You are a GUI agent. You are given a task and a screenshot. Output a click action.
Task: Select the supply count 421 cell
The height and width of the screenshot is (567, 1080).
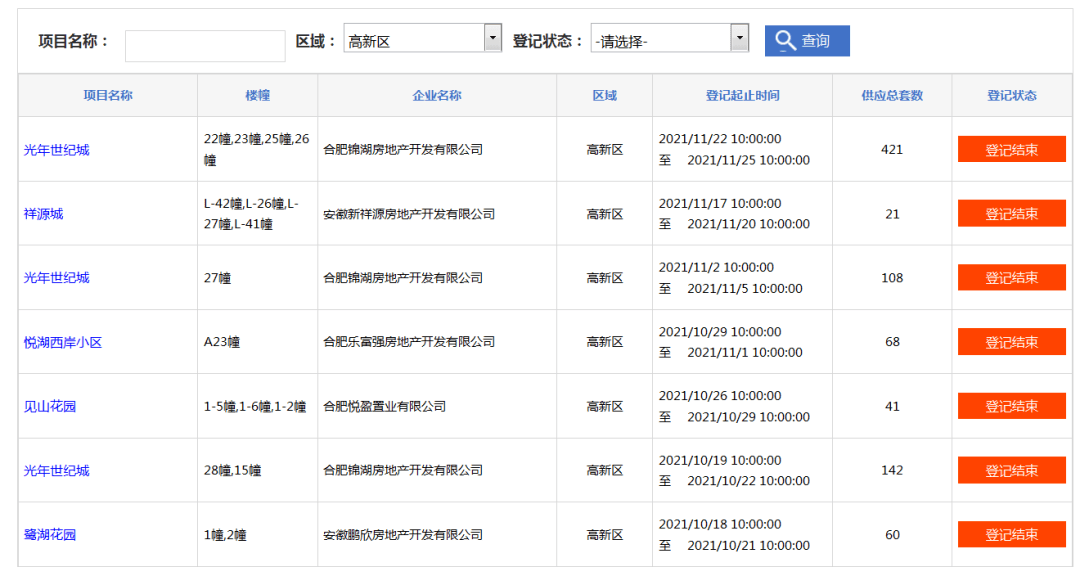892,150
